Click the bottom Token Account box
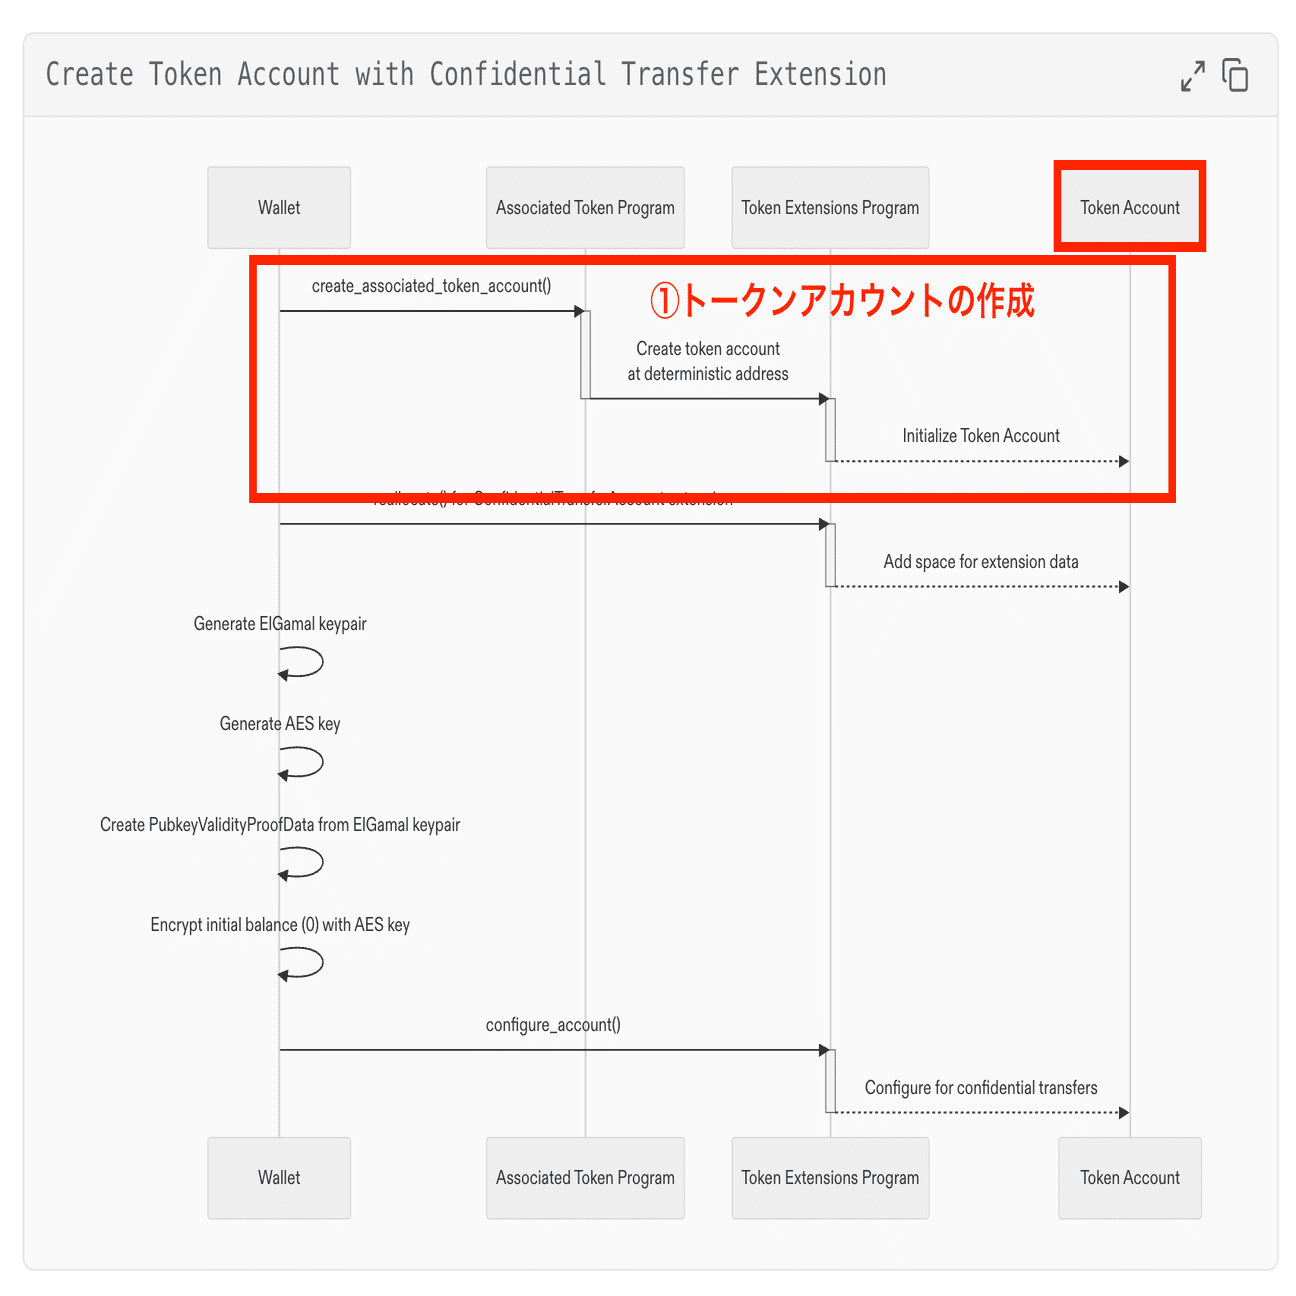The height and width of the screenshot is (1296, 1296). tap(1130, 1178)
